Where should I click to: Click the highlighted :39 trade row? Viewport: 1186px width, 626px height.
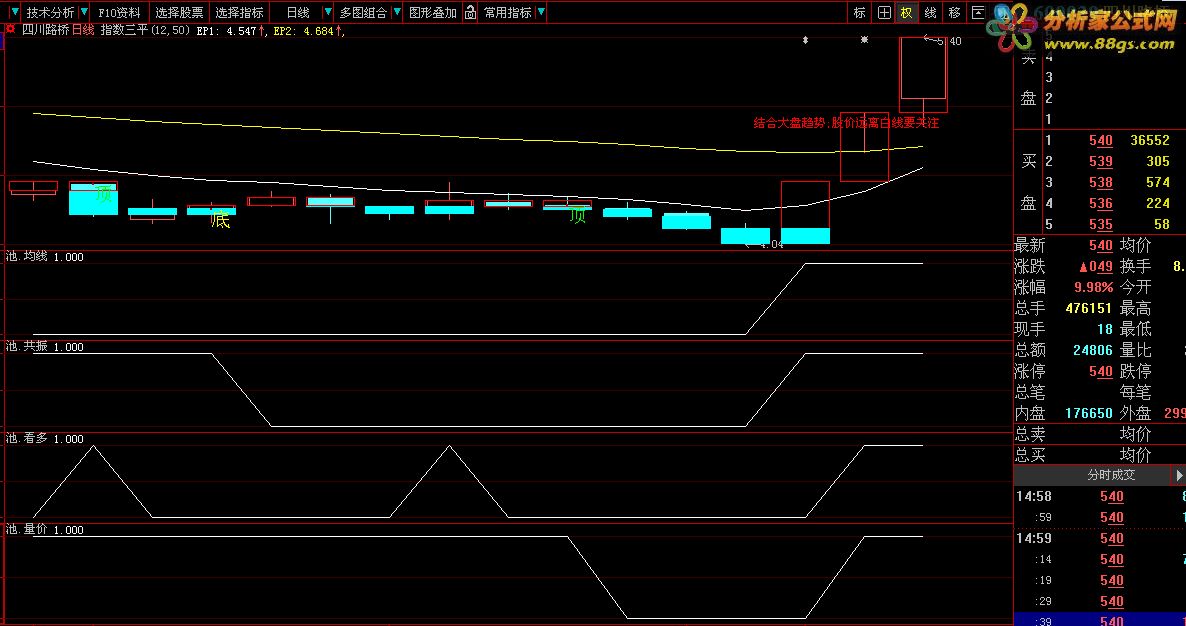point(1100,621)
